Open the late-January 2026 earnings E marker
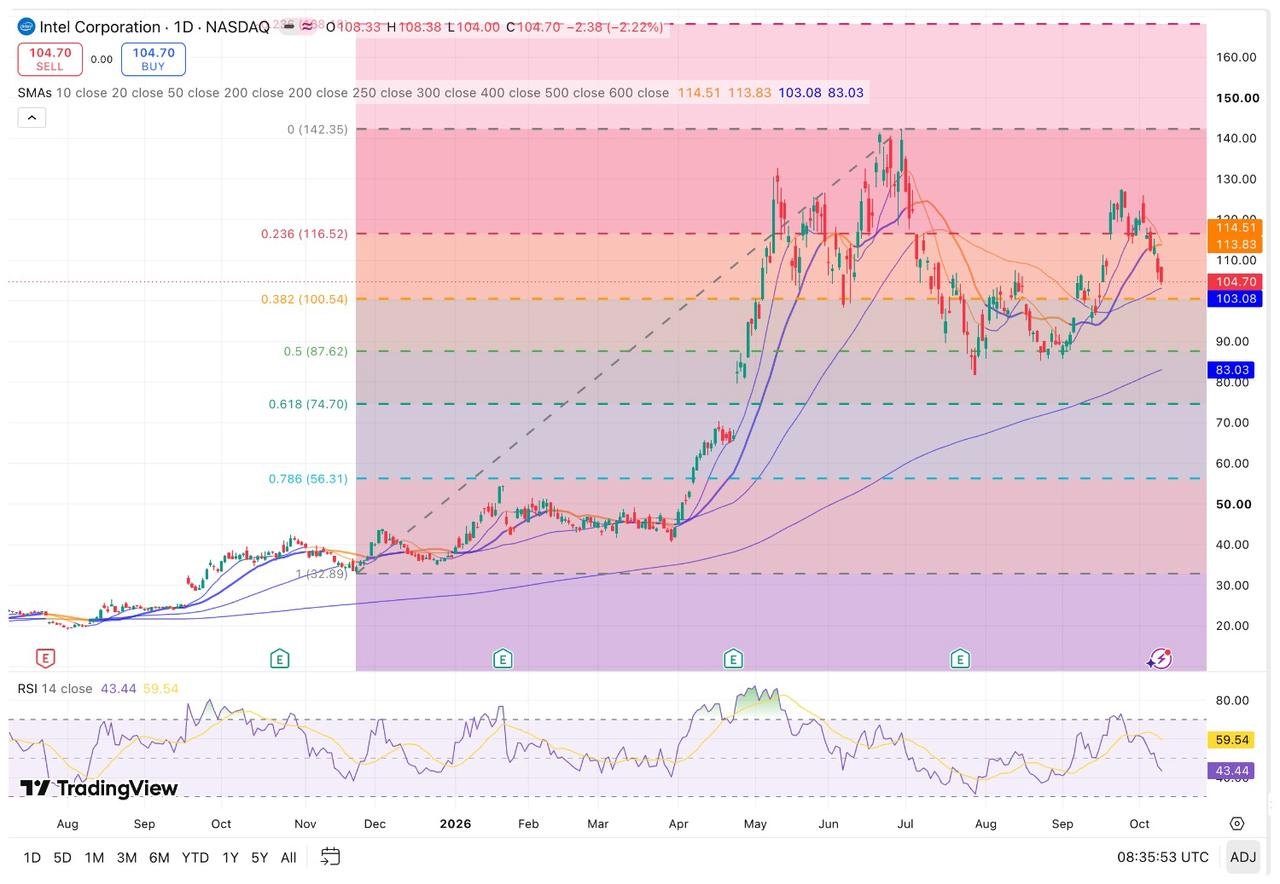The image size is (1280, 884). tap(502, 658)
